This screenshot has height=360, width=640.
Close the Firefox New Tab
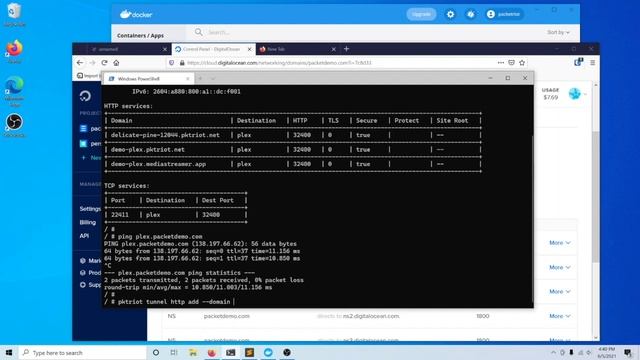[x=333, y=49]
